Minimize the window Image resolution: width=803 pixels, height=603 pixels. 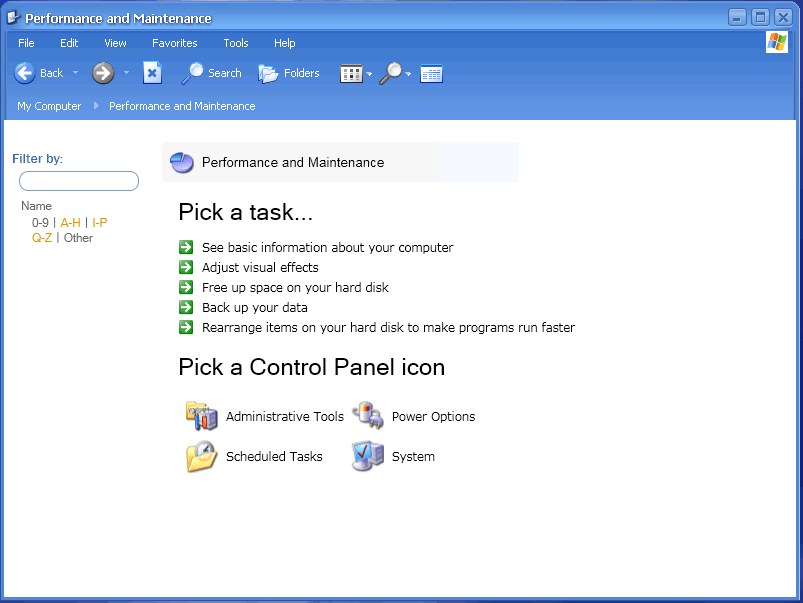point(737,17)
